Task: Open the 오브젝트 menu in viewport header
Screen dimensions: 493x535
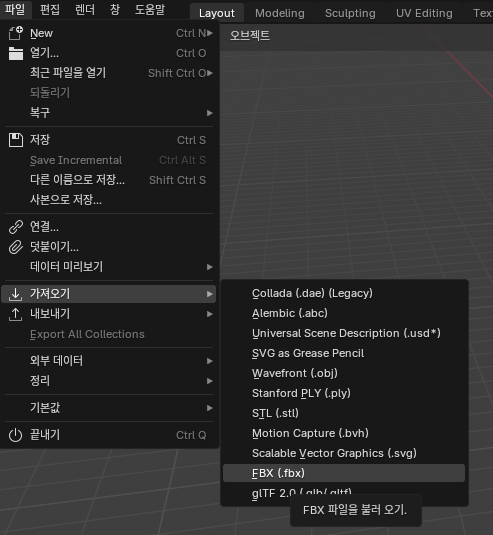Action: point(250,35)
